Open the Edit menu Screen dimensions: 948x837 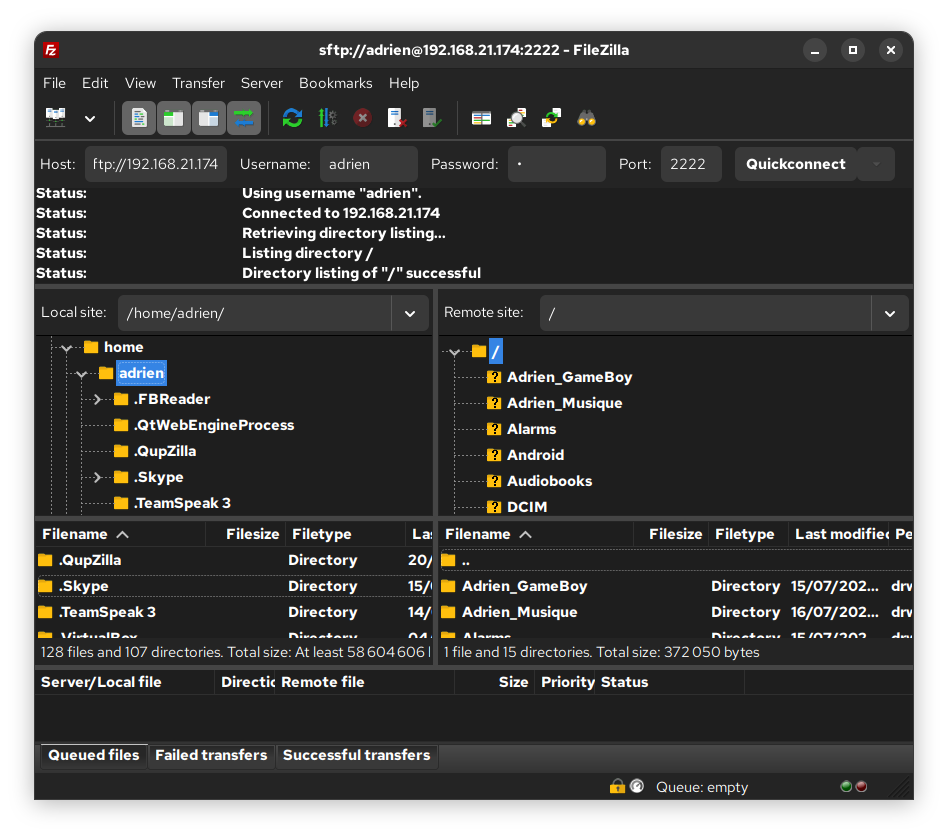tap(95, 83)
